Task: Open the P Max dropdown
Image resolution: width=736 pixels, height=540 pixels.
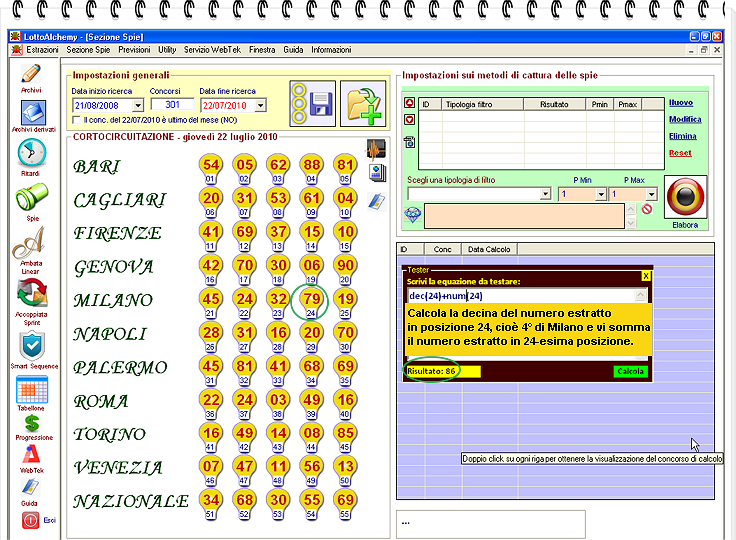Action: (651, 194)
